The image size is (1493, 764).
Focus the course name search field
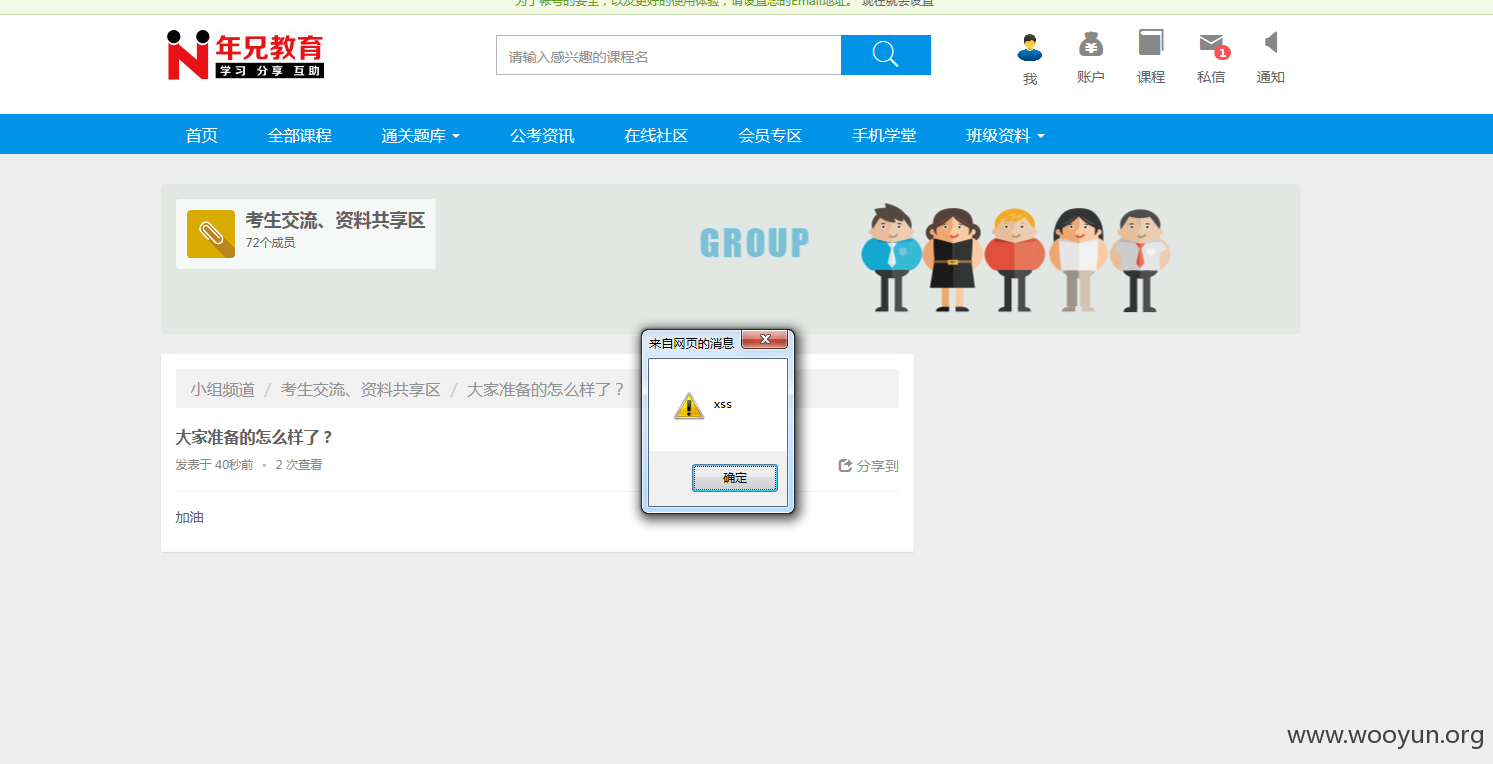[669, 55]
